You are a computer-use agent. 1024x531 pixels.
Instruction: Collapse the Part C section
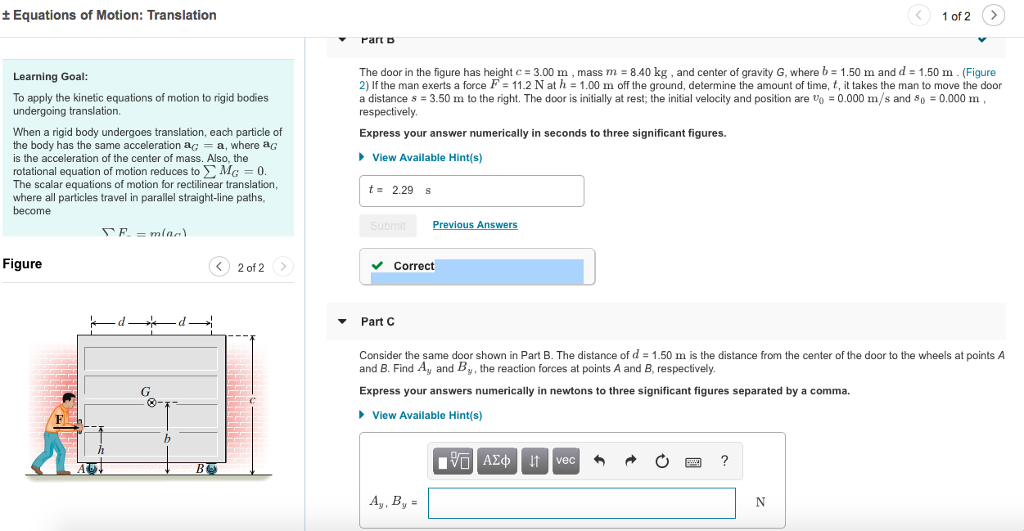[342, 321]
